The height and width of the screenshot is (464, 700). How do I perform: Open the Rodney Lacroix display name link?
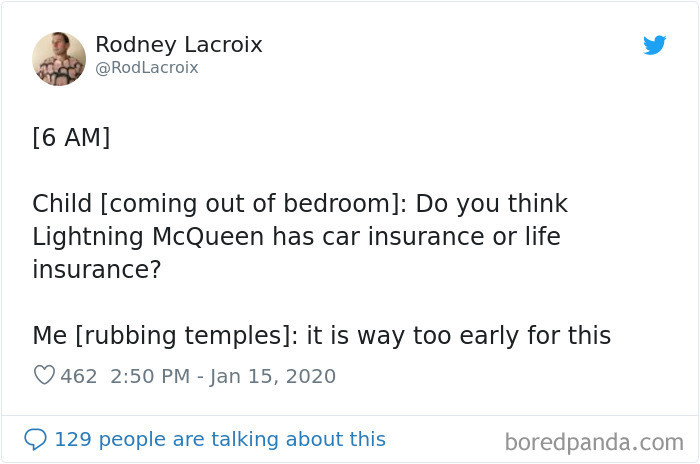178,44
